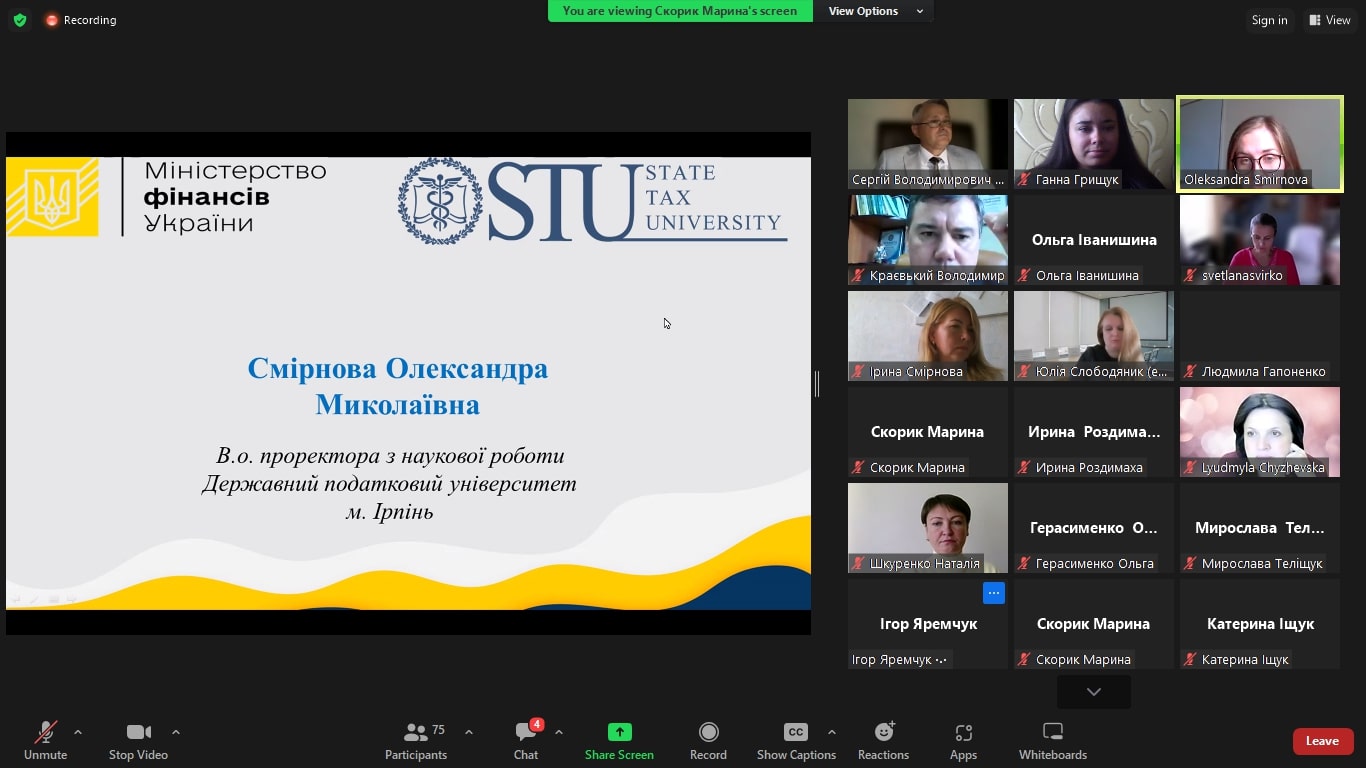Screen dimensions: 1366x768
Task: Click the Recording indicator
Action: coord(81,20)
